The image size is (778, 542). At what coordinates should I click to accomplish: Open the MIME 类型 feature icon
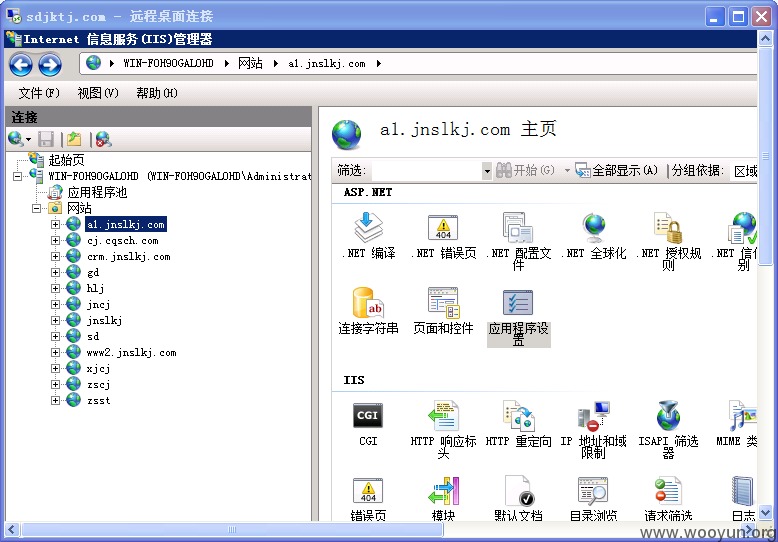pyautogui.click(x=742, y=415)
